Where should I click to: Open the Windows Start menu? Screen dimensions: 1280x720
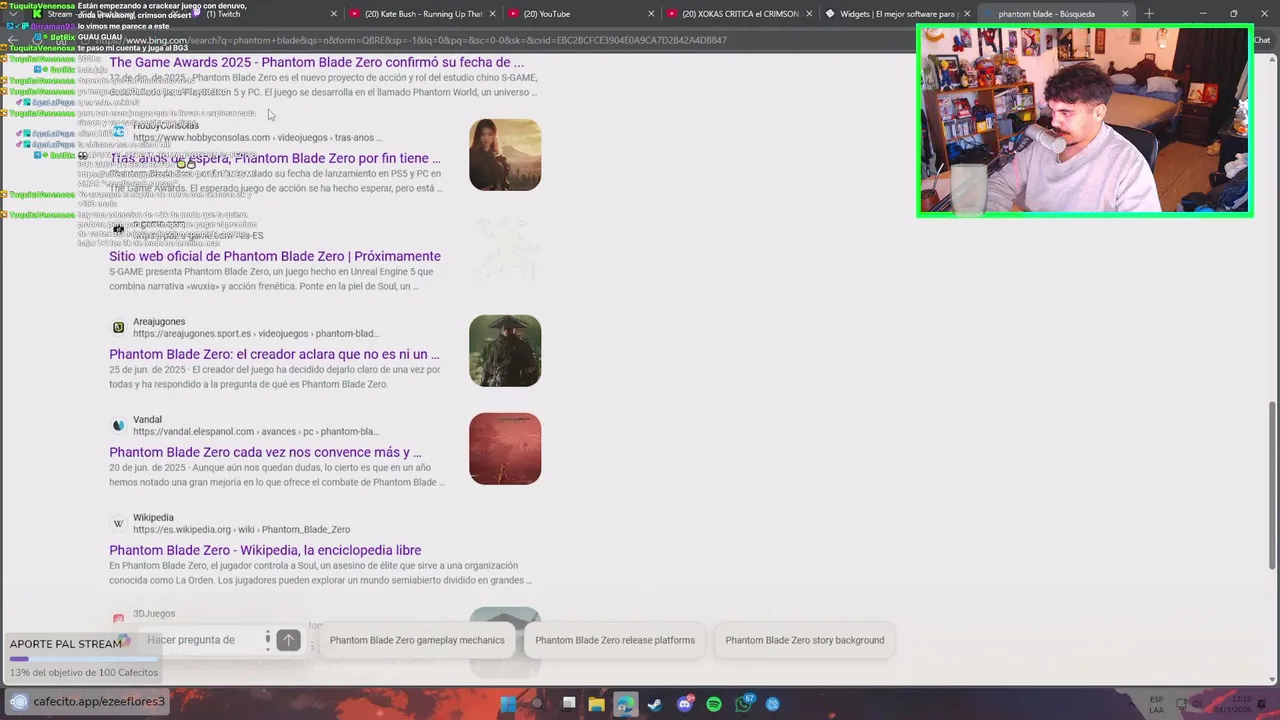[509, 704]
